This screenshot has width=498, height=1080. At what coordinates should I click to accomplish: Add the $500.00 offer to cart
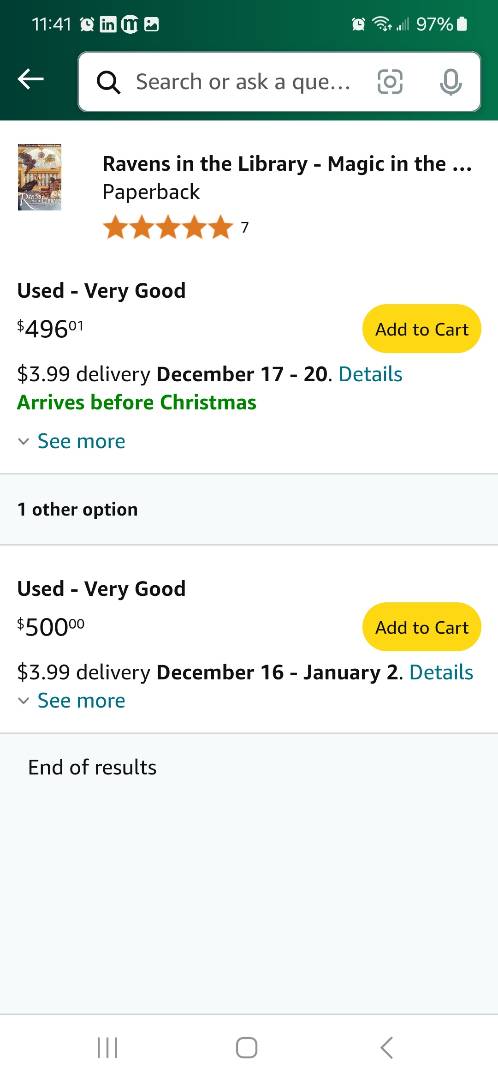click(x=422, y=627)
